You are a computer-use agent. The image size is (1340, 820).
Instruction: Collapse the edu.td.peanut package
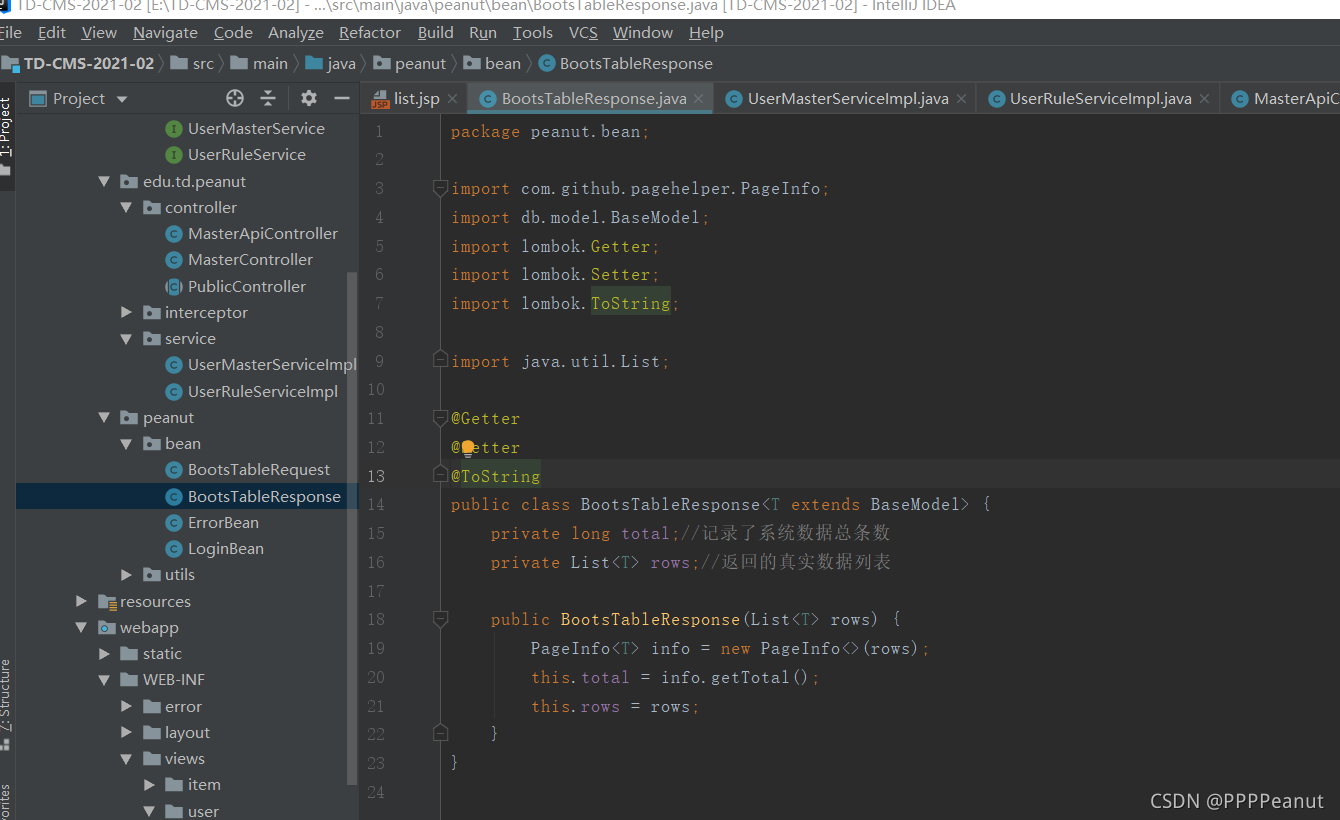[103, 181]
